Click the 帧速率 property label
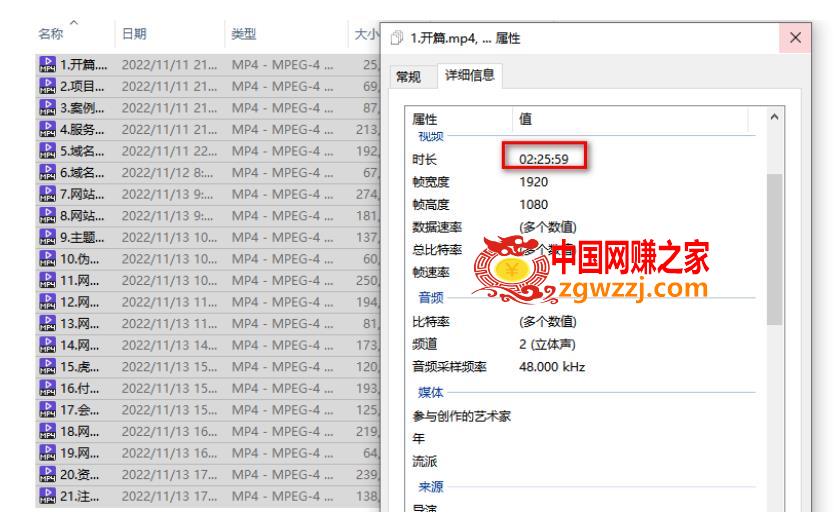Screen dimensions: 834x532 click(x=431, y=272)
